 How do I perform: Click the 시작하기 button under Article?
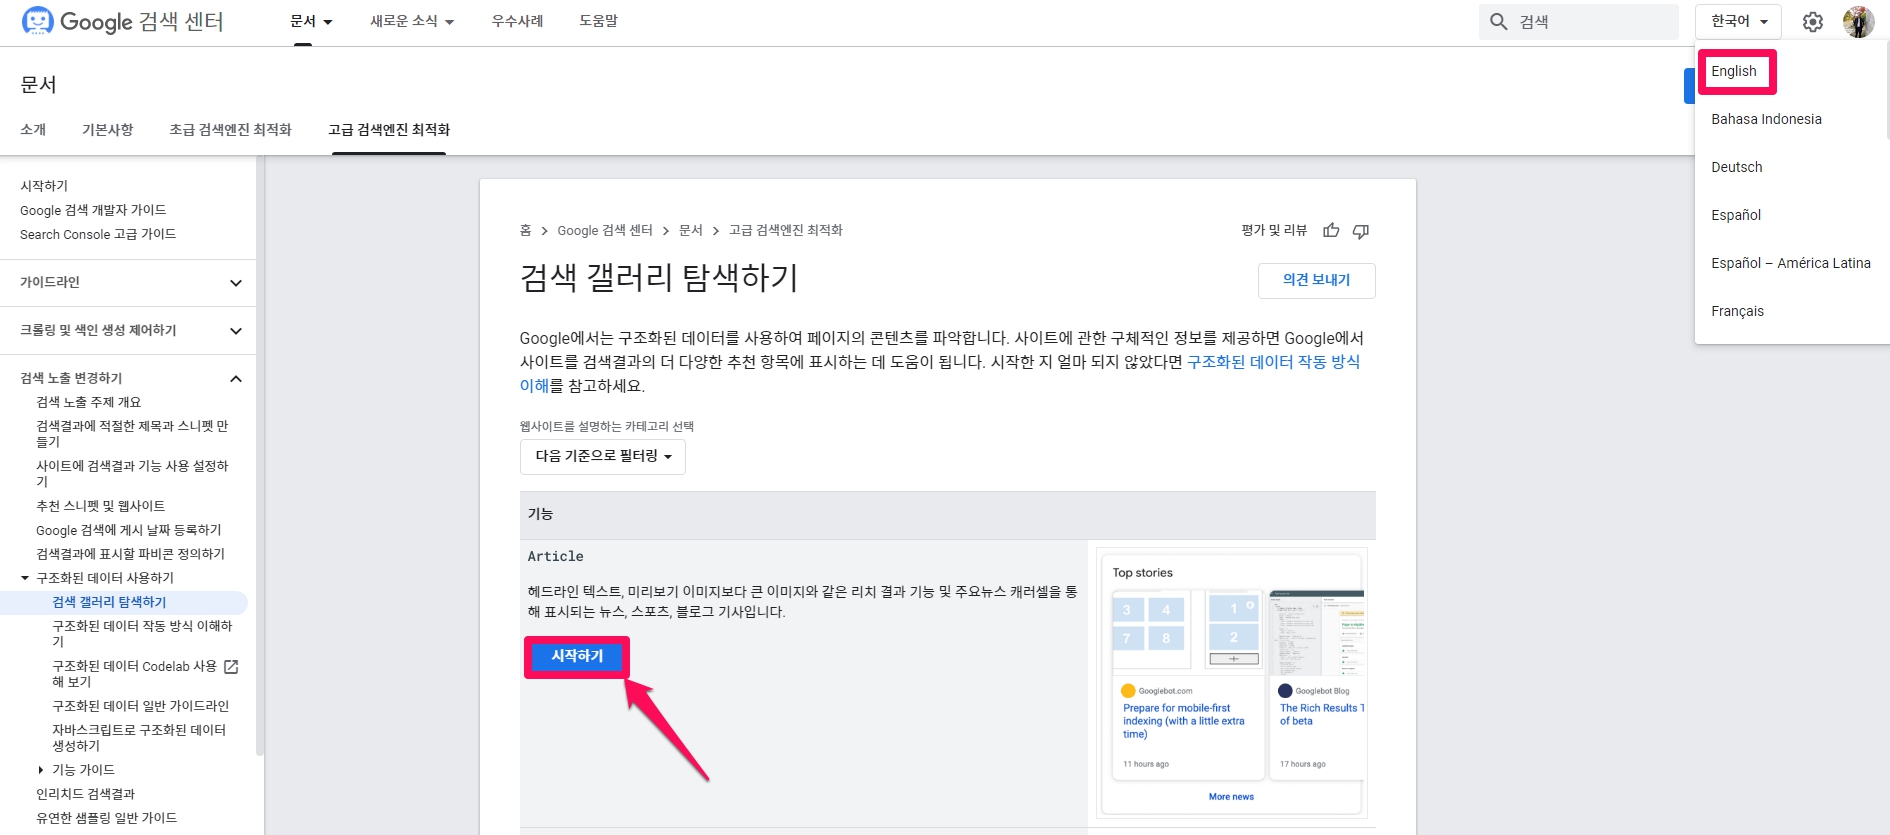pyautogui.click(x=577, y=656)
